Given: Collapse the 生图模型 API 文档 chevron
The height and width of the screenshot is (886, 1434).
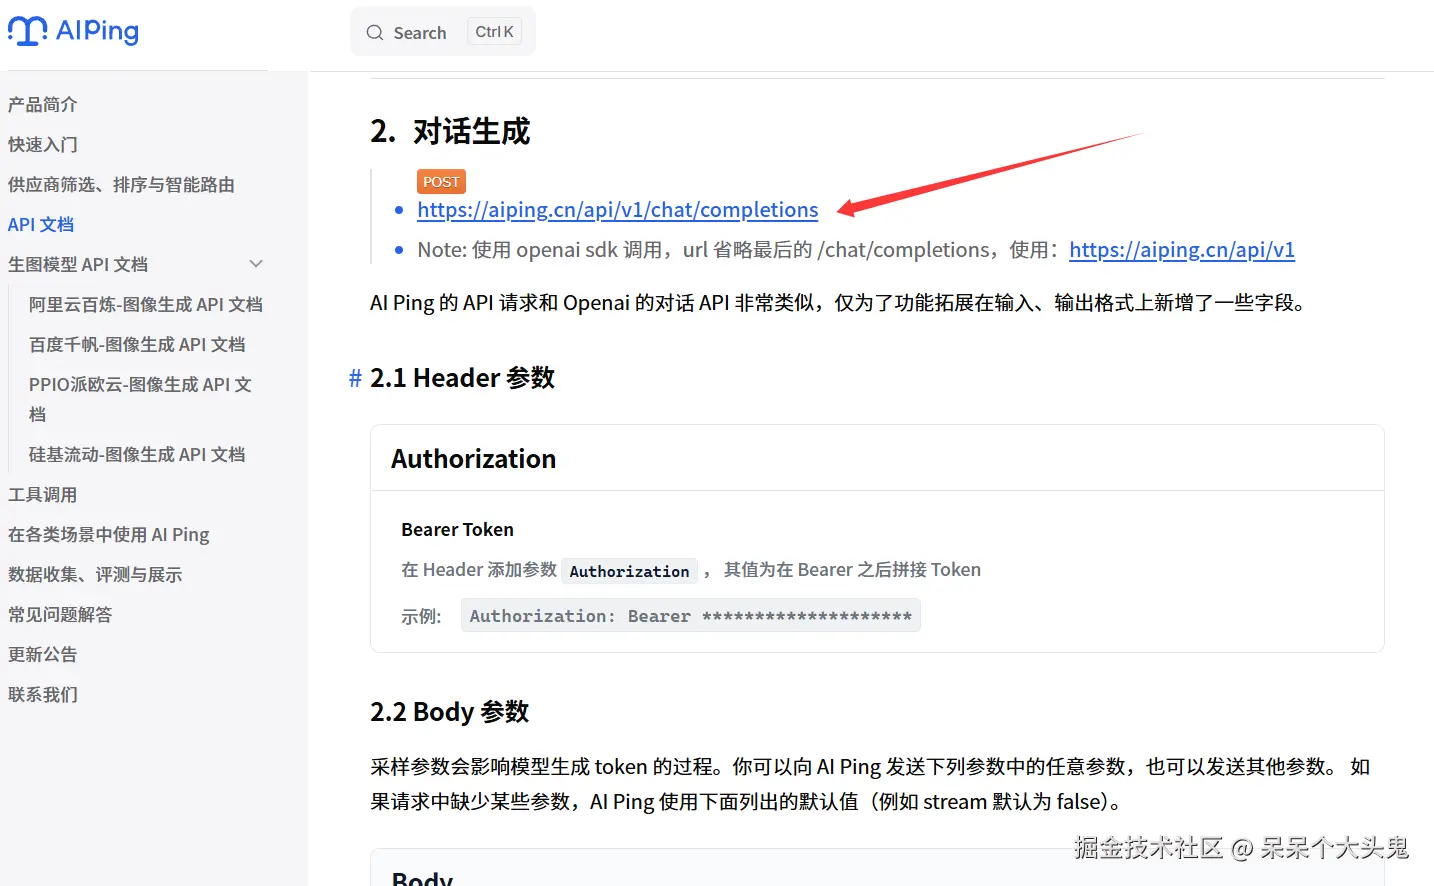Looking at the screenshot, I should pos(256,264).
